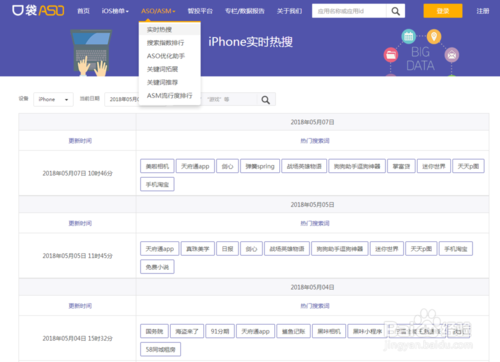
Task: Click 手机淘宝 tag in the 05月07日 row
Action: 157,184
